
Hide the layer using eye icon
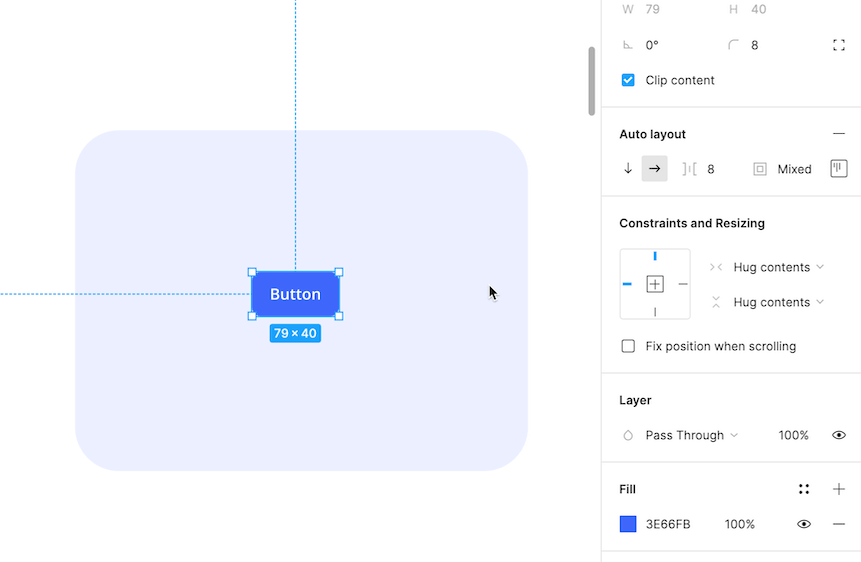(x=839, y=435)
